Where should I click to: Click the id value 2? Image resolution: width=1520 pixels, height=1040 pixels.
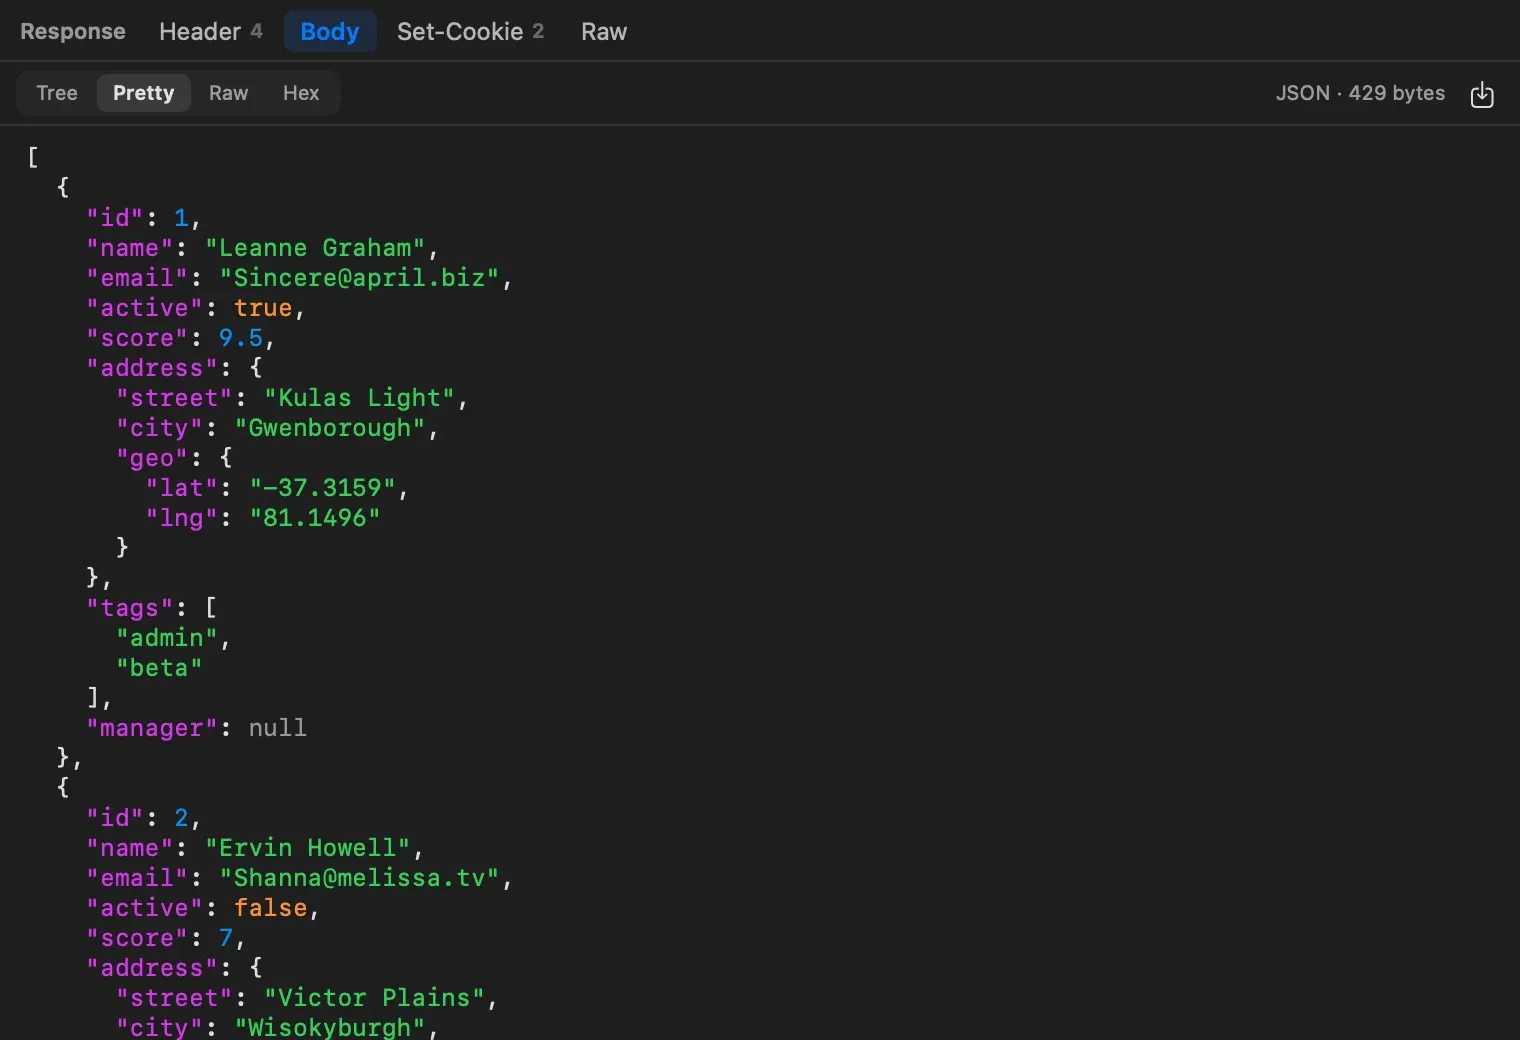[181, 818]
